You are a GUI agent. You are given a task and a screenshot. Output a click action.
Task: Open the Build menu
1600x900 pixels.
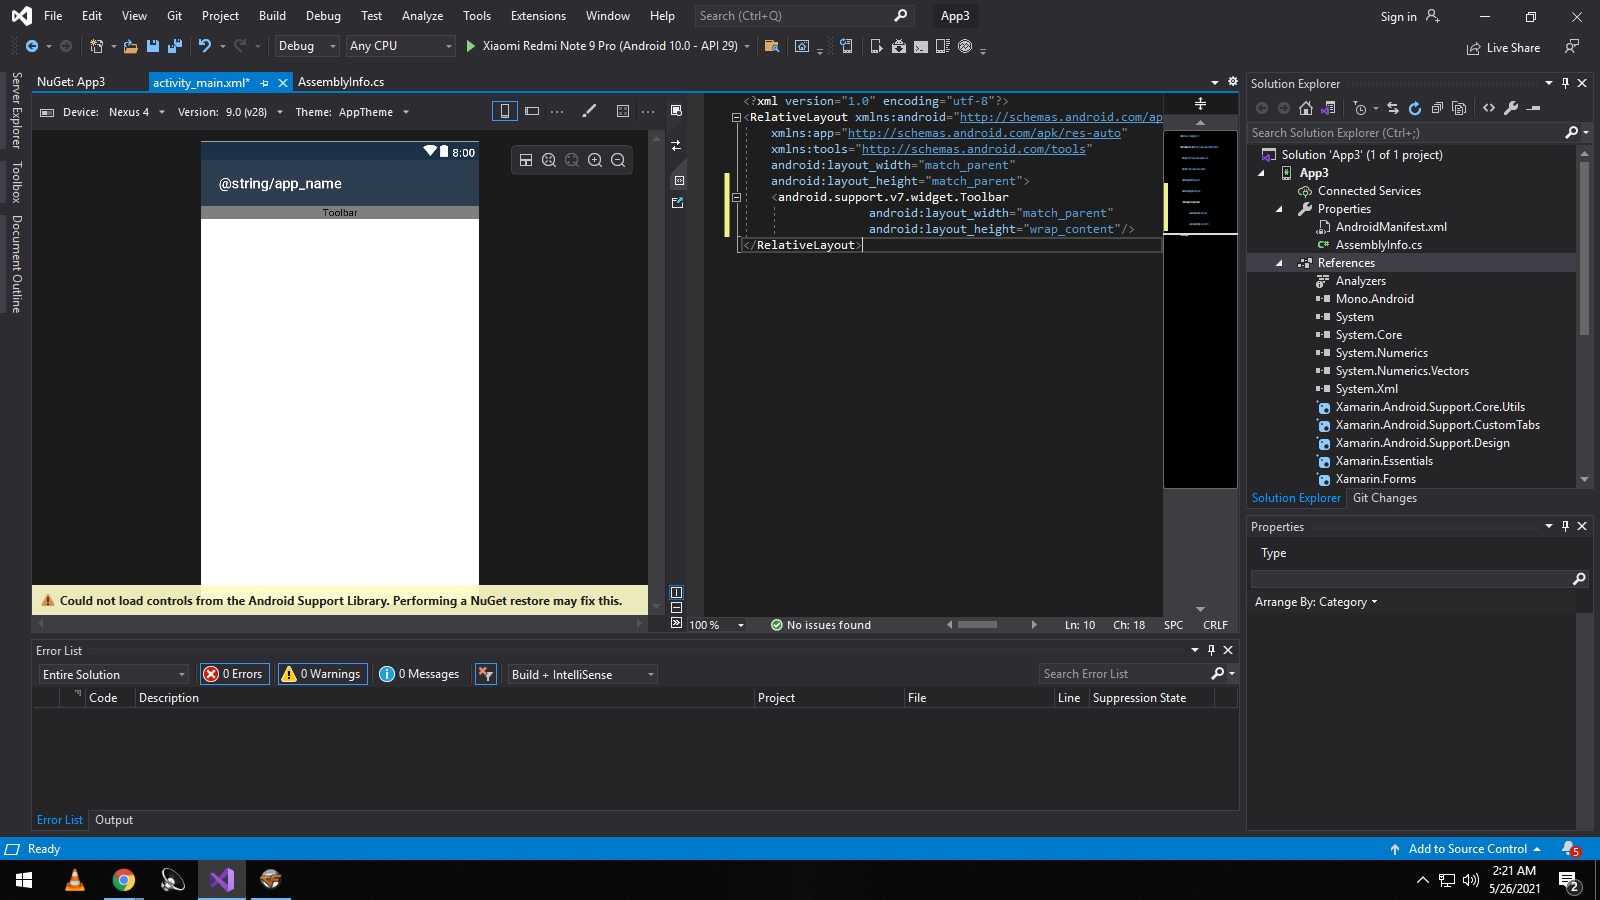point(272,16)
